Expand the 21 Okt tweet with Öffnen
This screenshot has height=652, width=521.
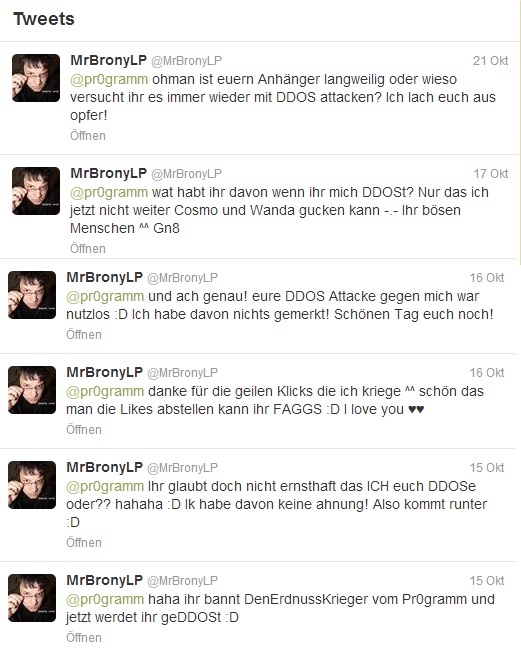(88, 136)
